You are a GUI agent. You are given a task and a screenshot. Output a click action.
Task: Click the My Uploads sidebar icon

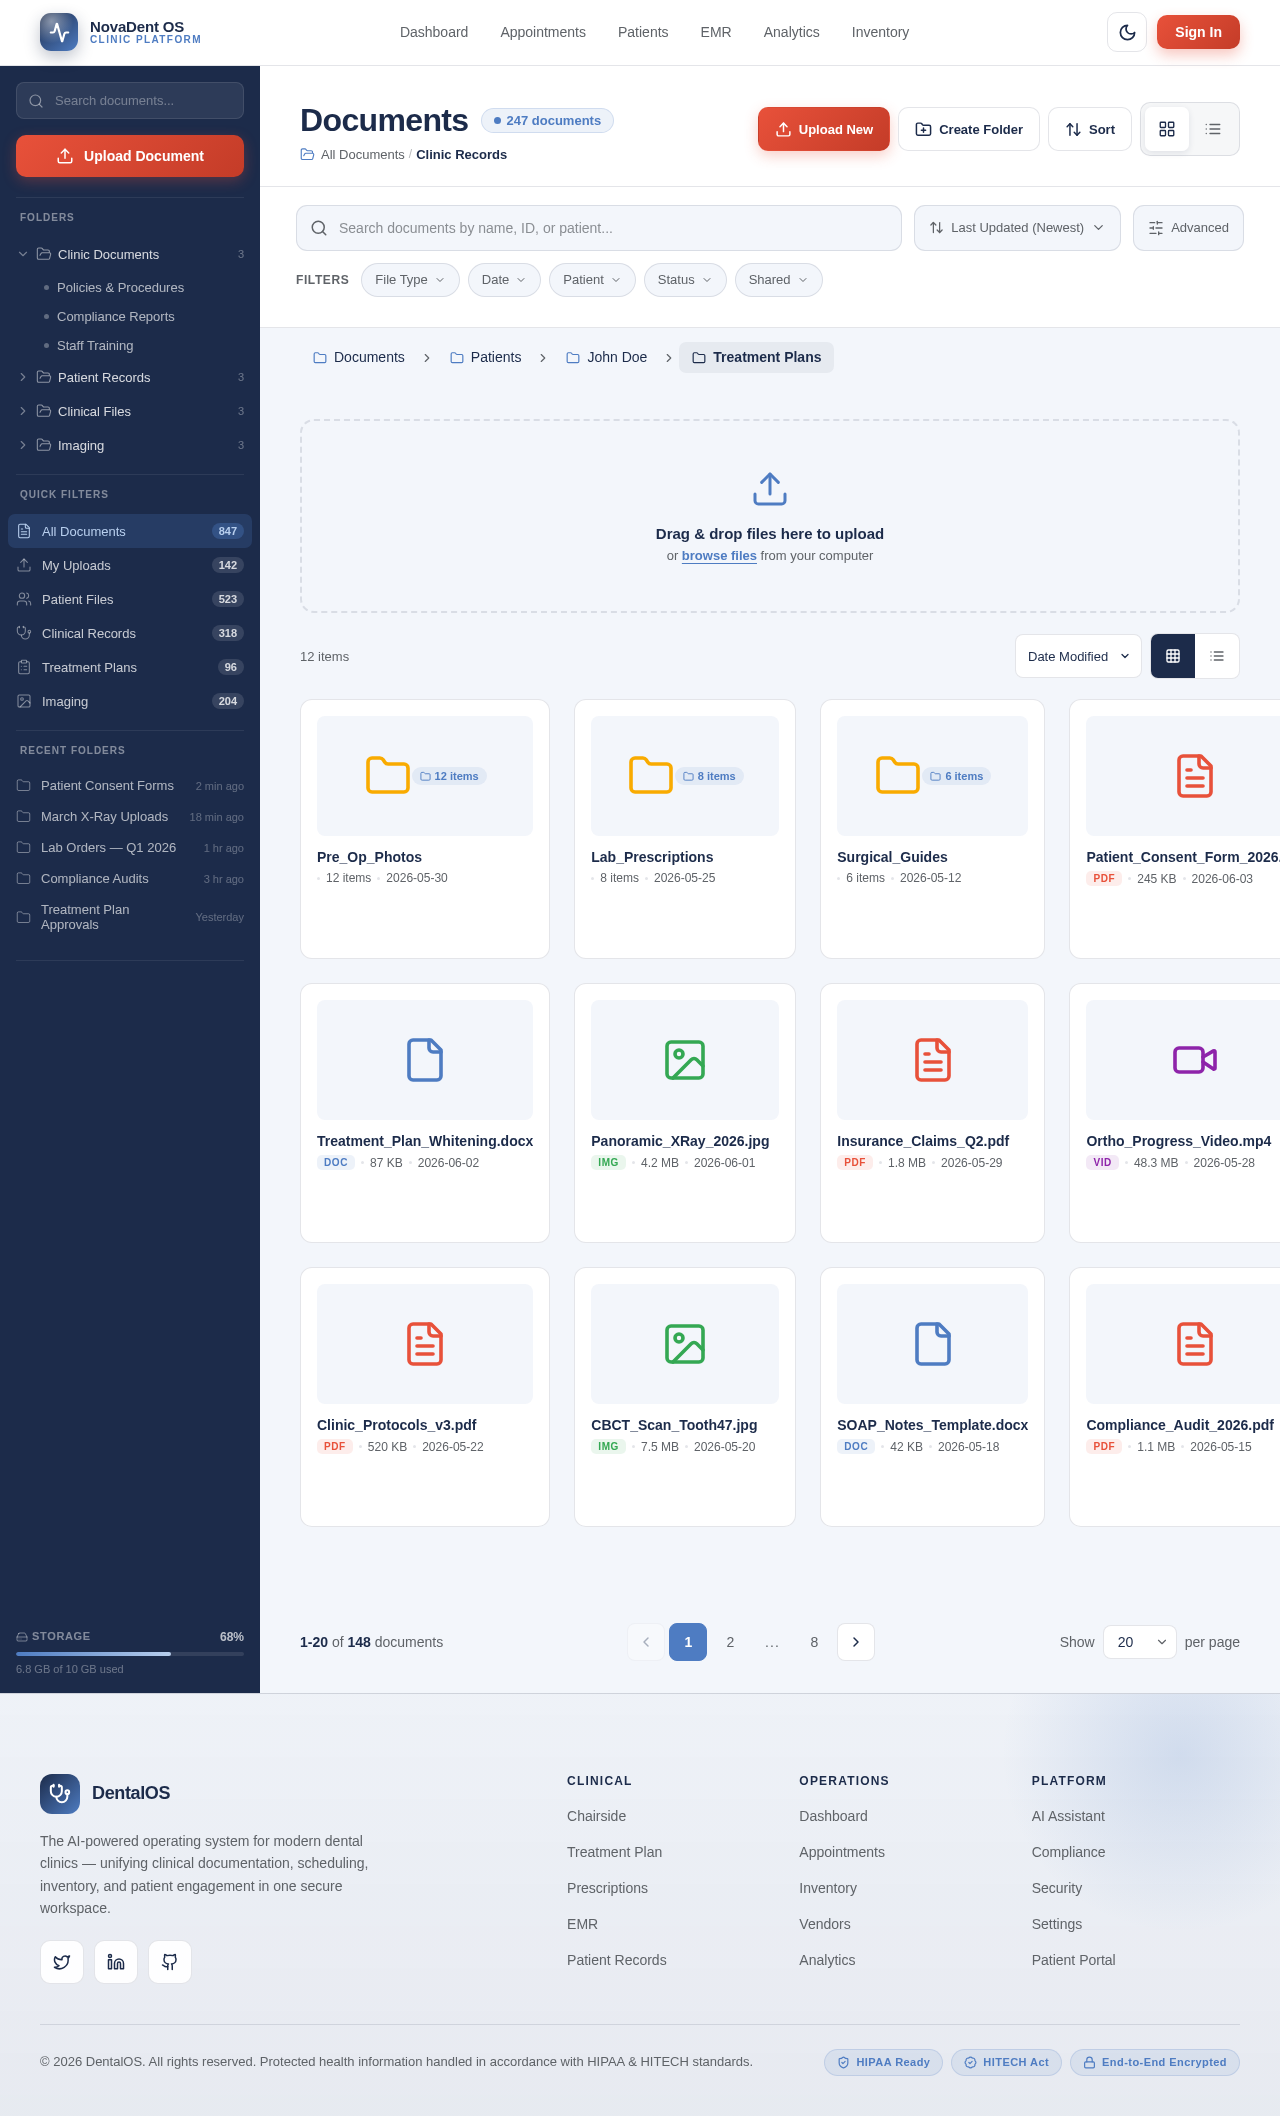pos(24,565)
